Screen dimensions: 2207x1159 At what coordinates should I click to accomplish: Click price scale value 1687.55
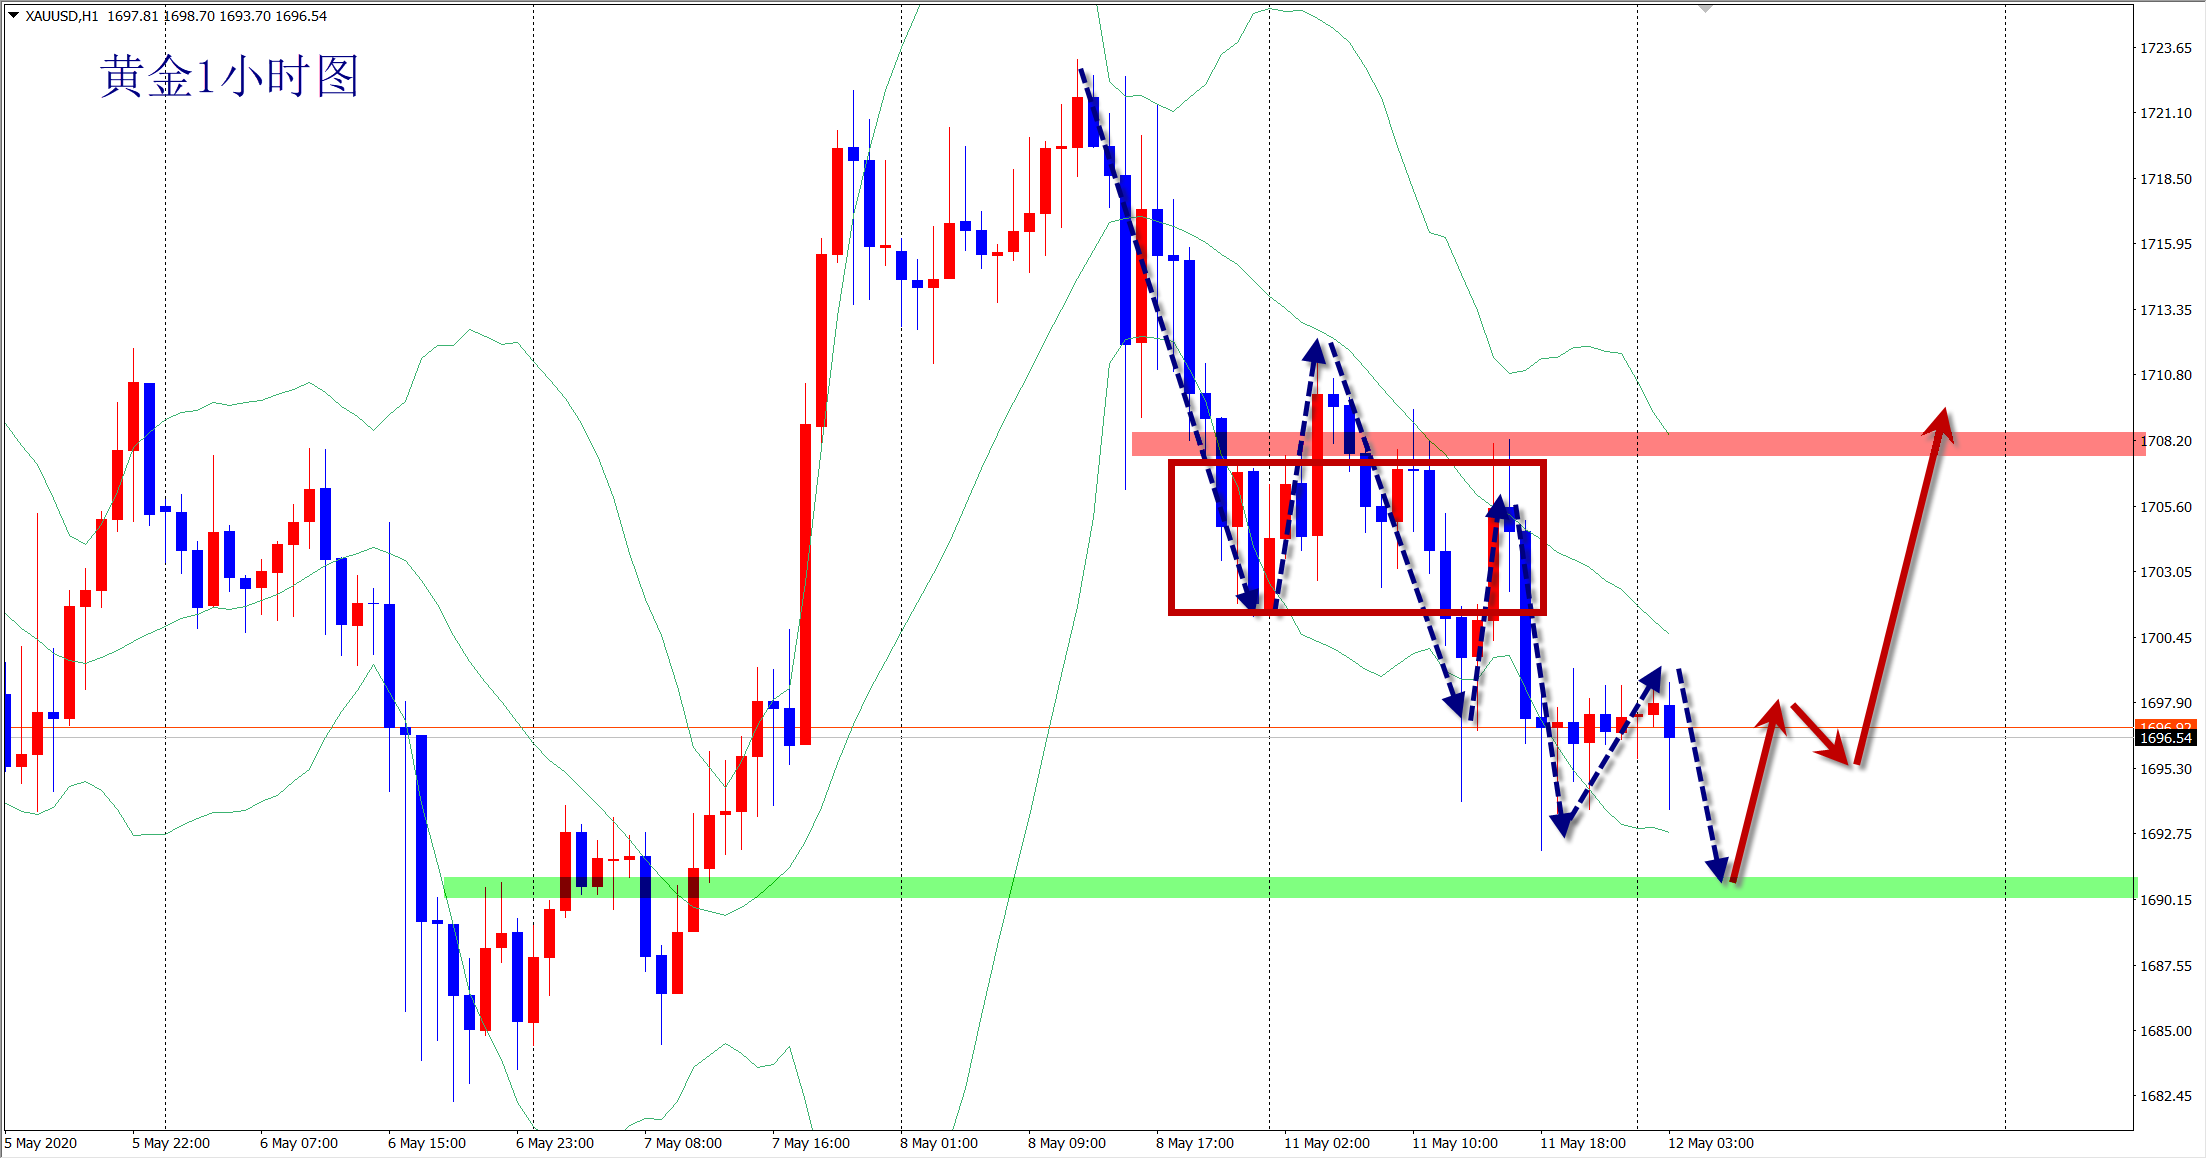tap(2165, 966)
